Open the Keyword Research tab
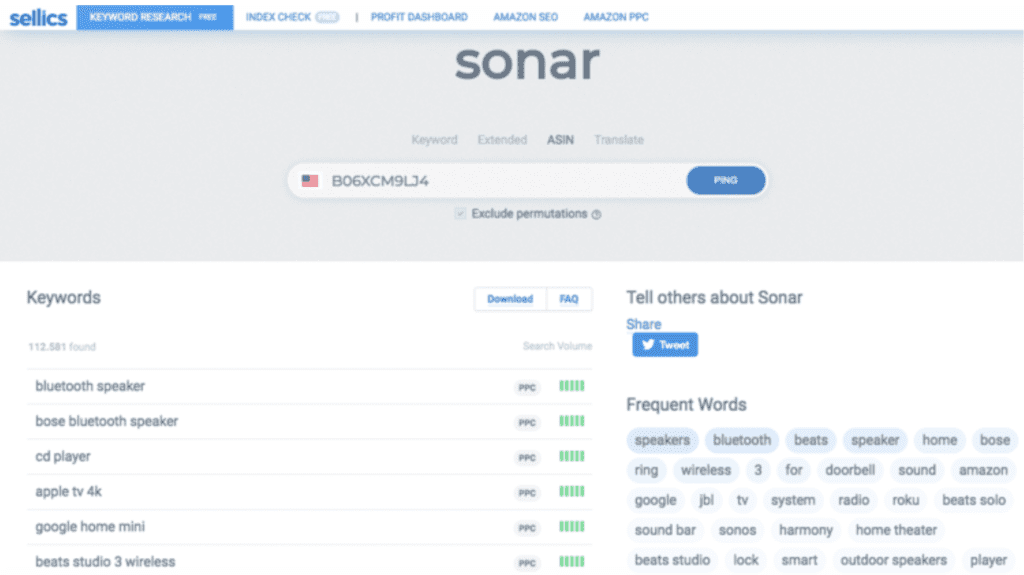Viewport: 1024px width, 575px height. (155, 17)
